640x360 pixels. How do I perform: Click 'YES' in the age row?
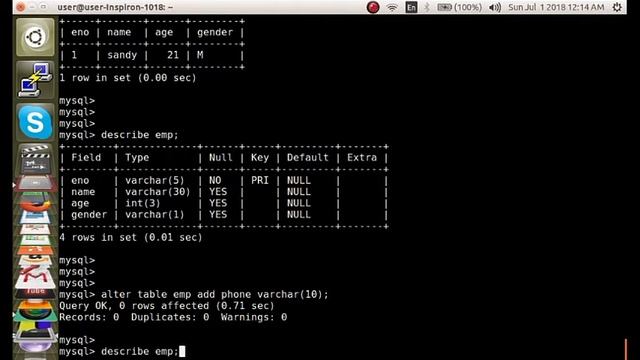(218, 203)
